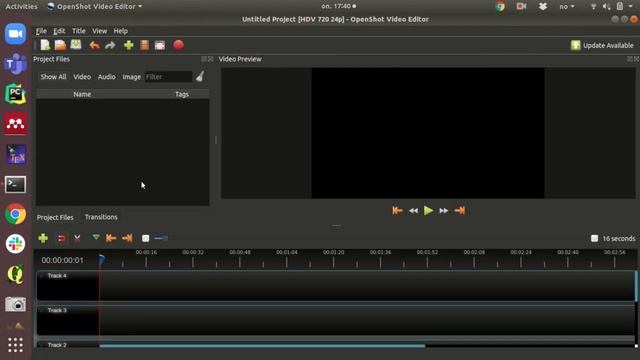This screenshot has height=360, width=640.
Task: Click the Zoom camera tray icon
Action: click(521, 6)
